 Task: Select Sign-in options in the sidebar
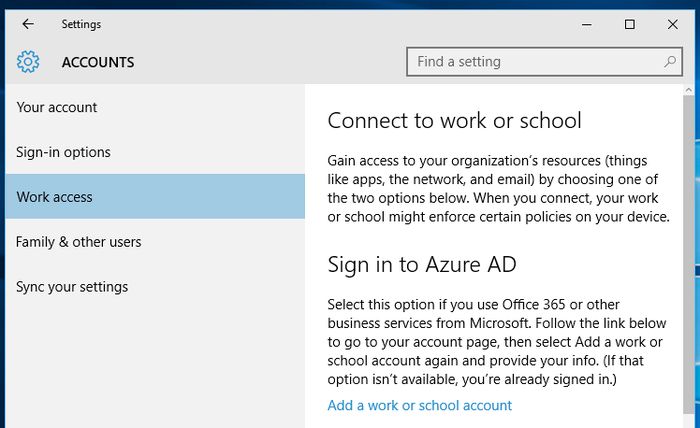click(x=63, y=152)
